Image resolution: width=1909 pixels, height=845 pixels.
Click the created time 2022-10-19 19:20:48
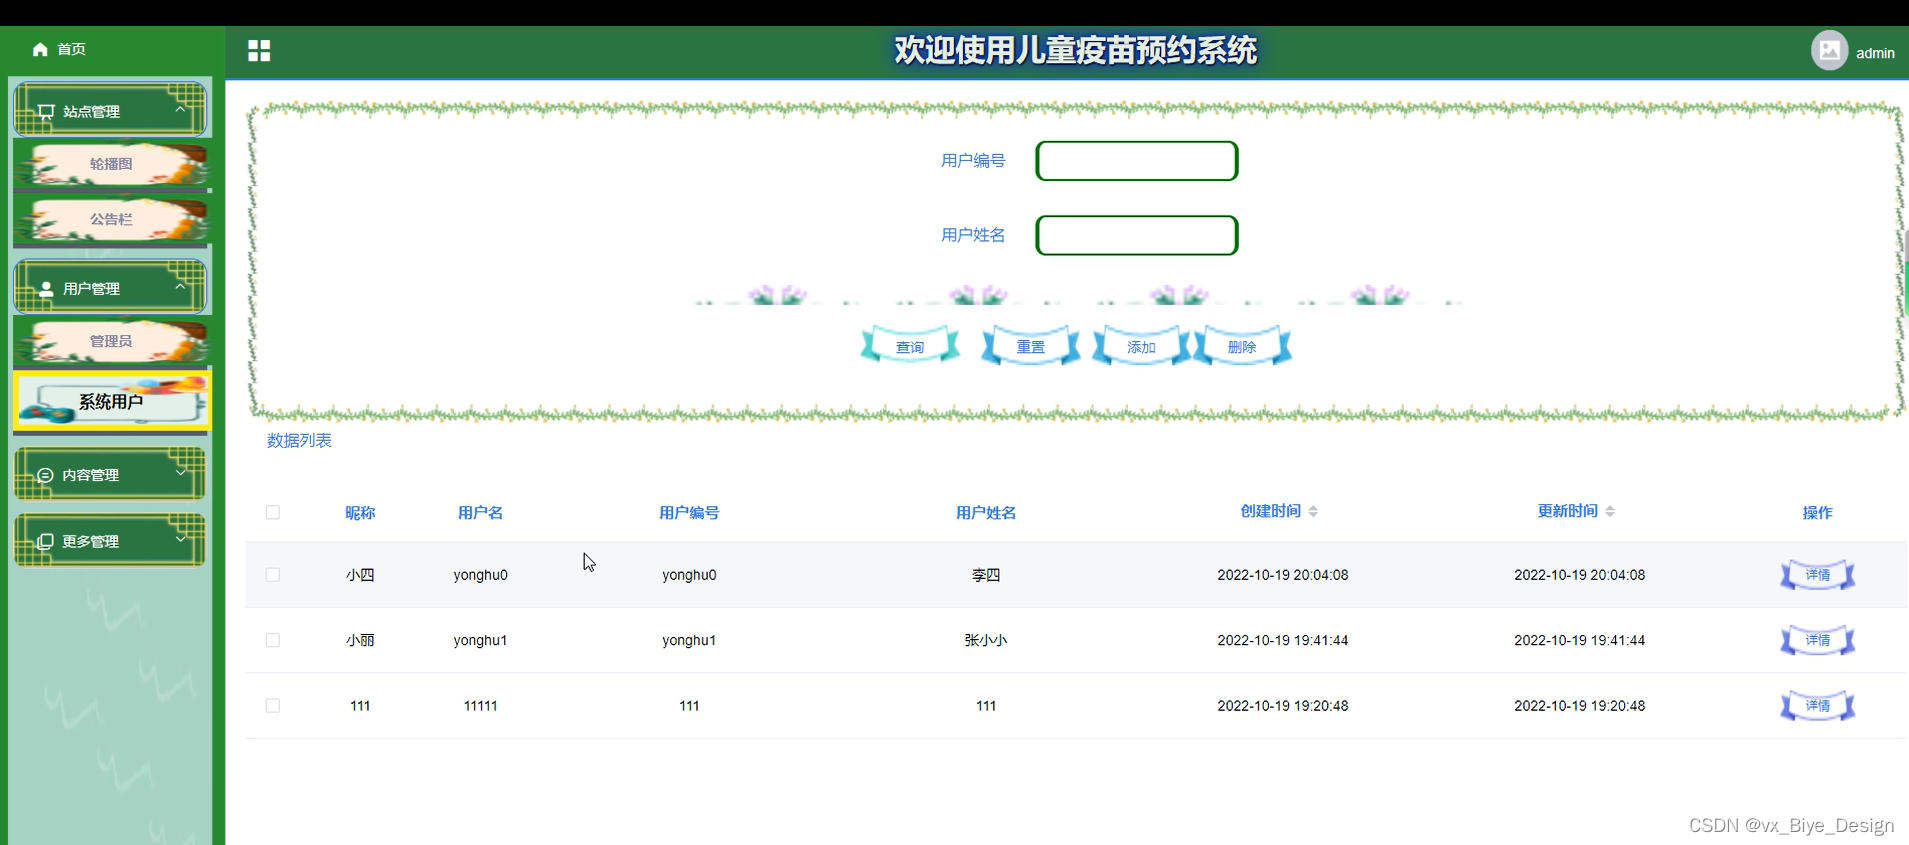click(x=1283, y=706)
